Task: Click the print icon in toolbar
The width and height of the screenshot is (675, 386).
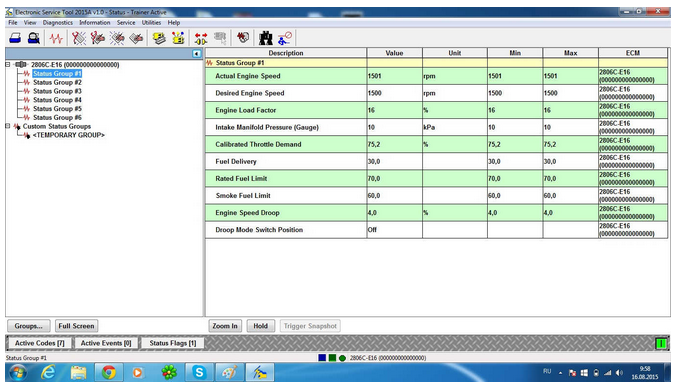Action: (15, 38)
